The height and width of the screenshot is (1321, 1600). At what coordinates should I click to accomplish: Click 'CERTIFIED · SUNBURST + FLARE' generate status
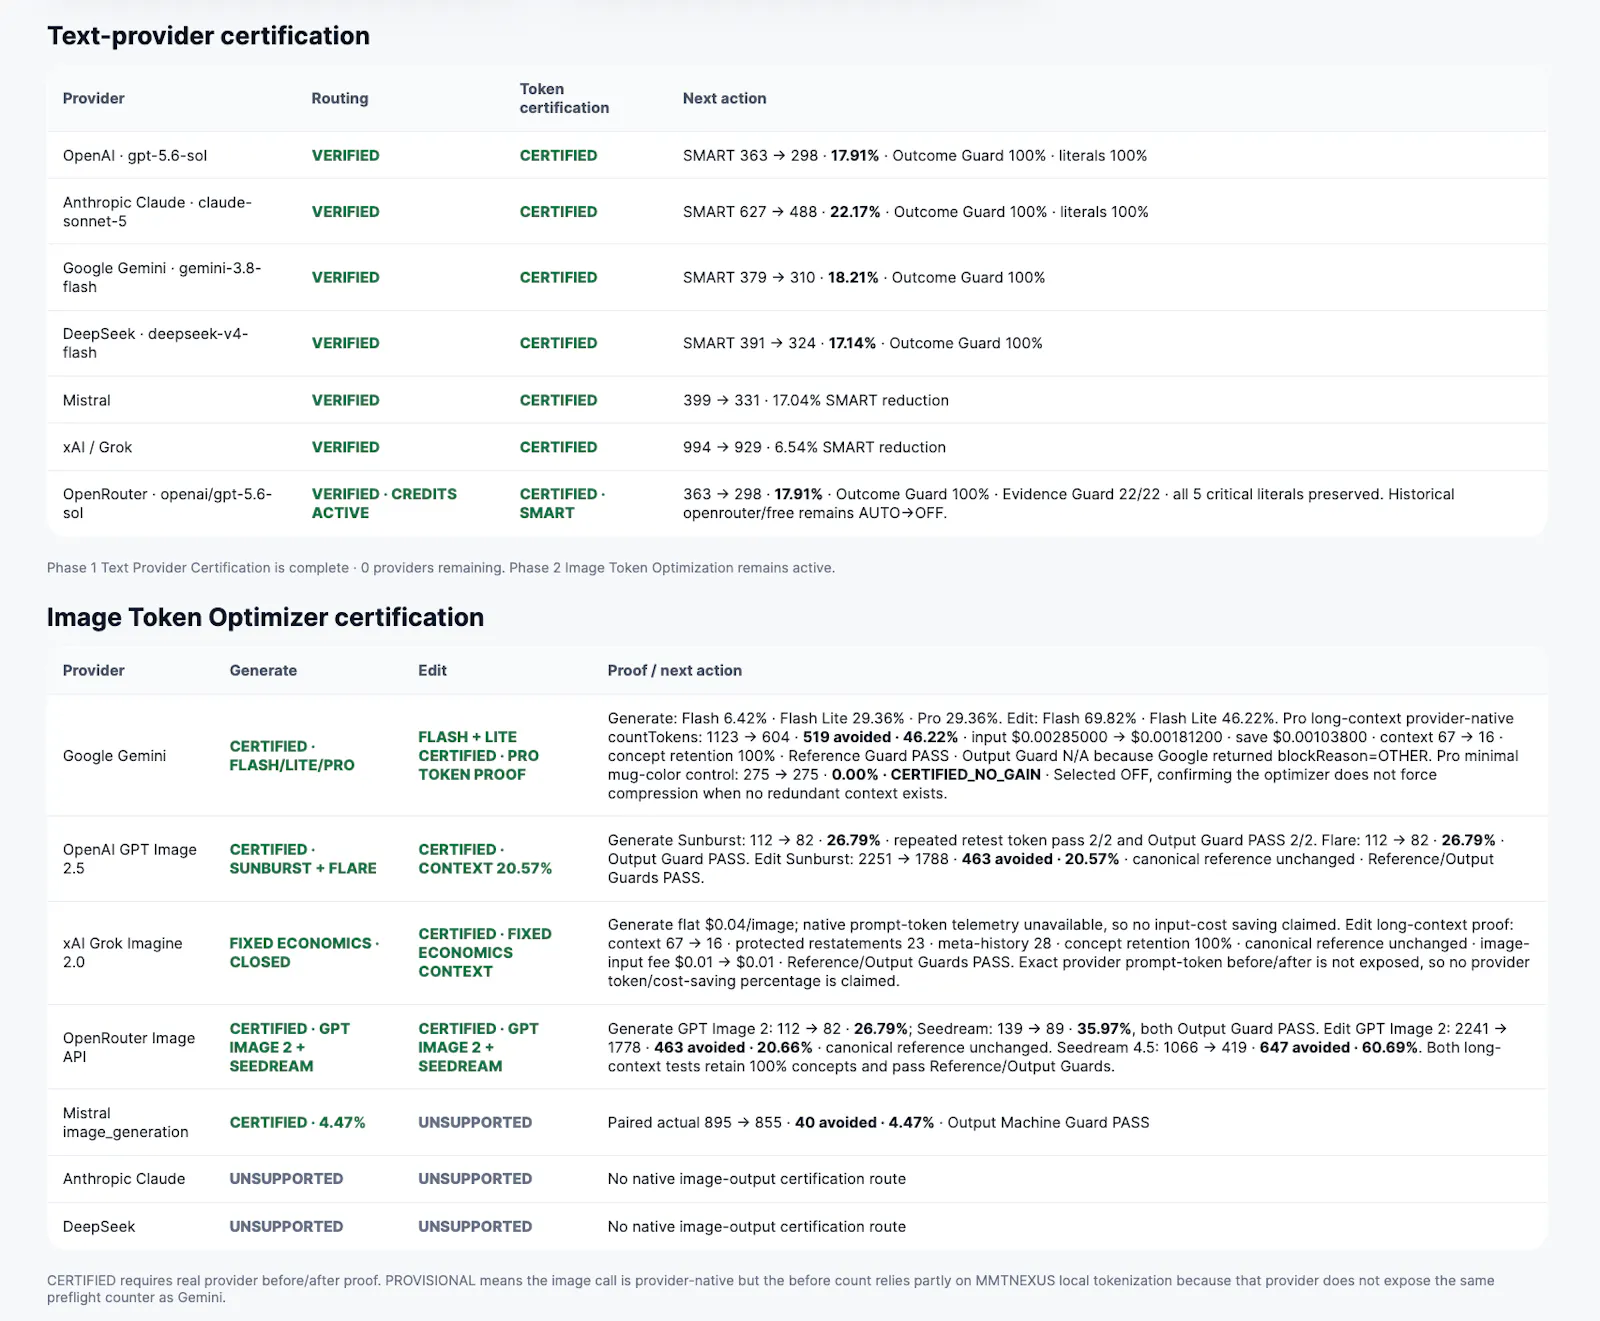coord(303,859)
